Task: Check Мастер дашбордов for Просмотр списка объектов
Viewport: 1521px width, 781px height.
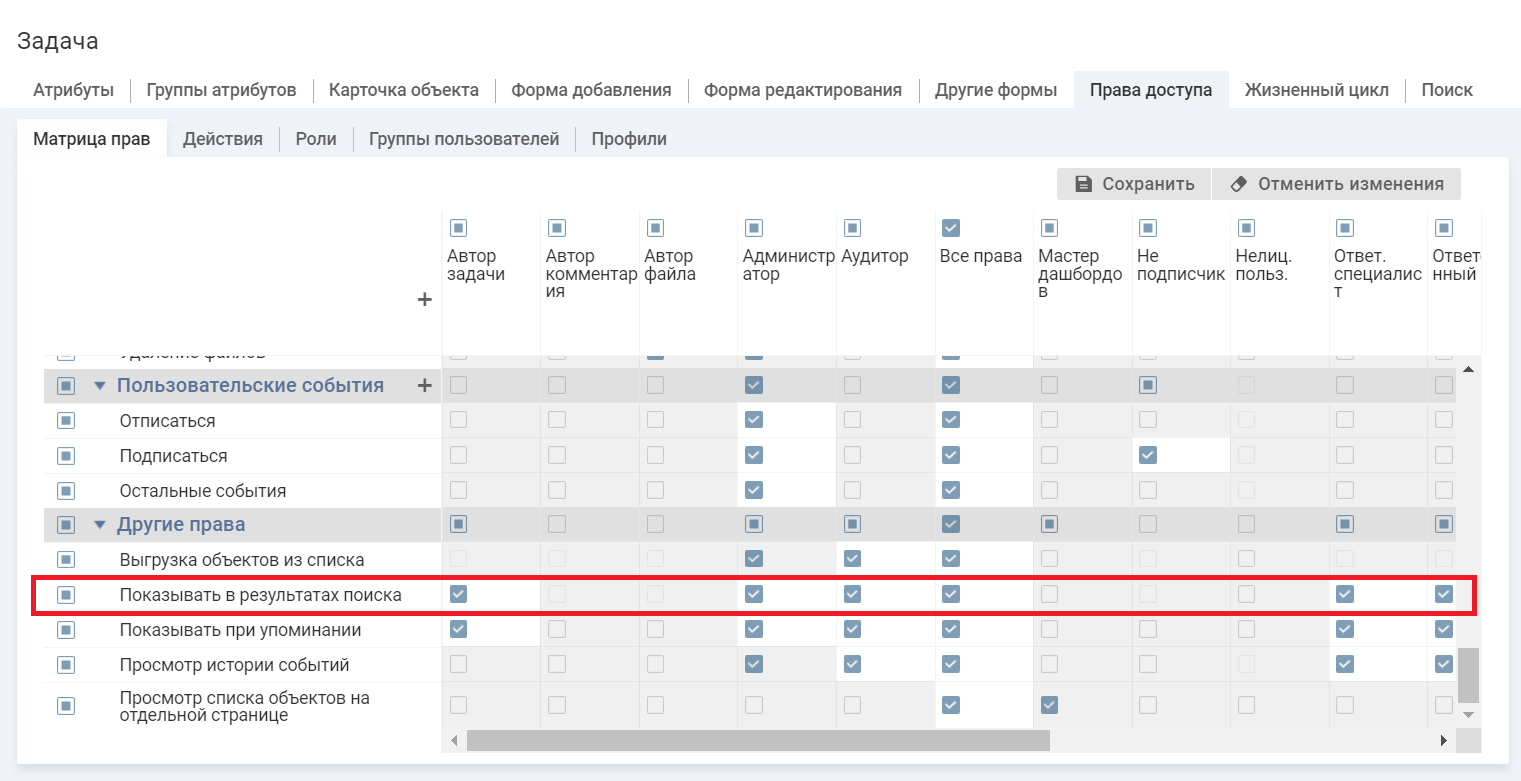Action: tap(1049, 705)
